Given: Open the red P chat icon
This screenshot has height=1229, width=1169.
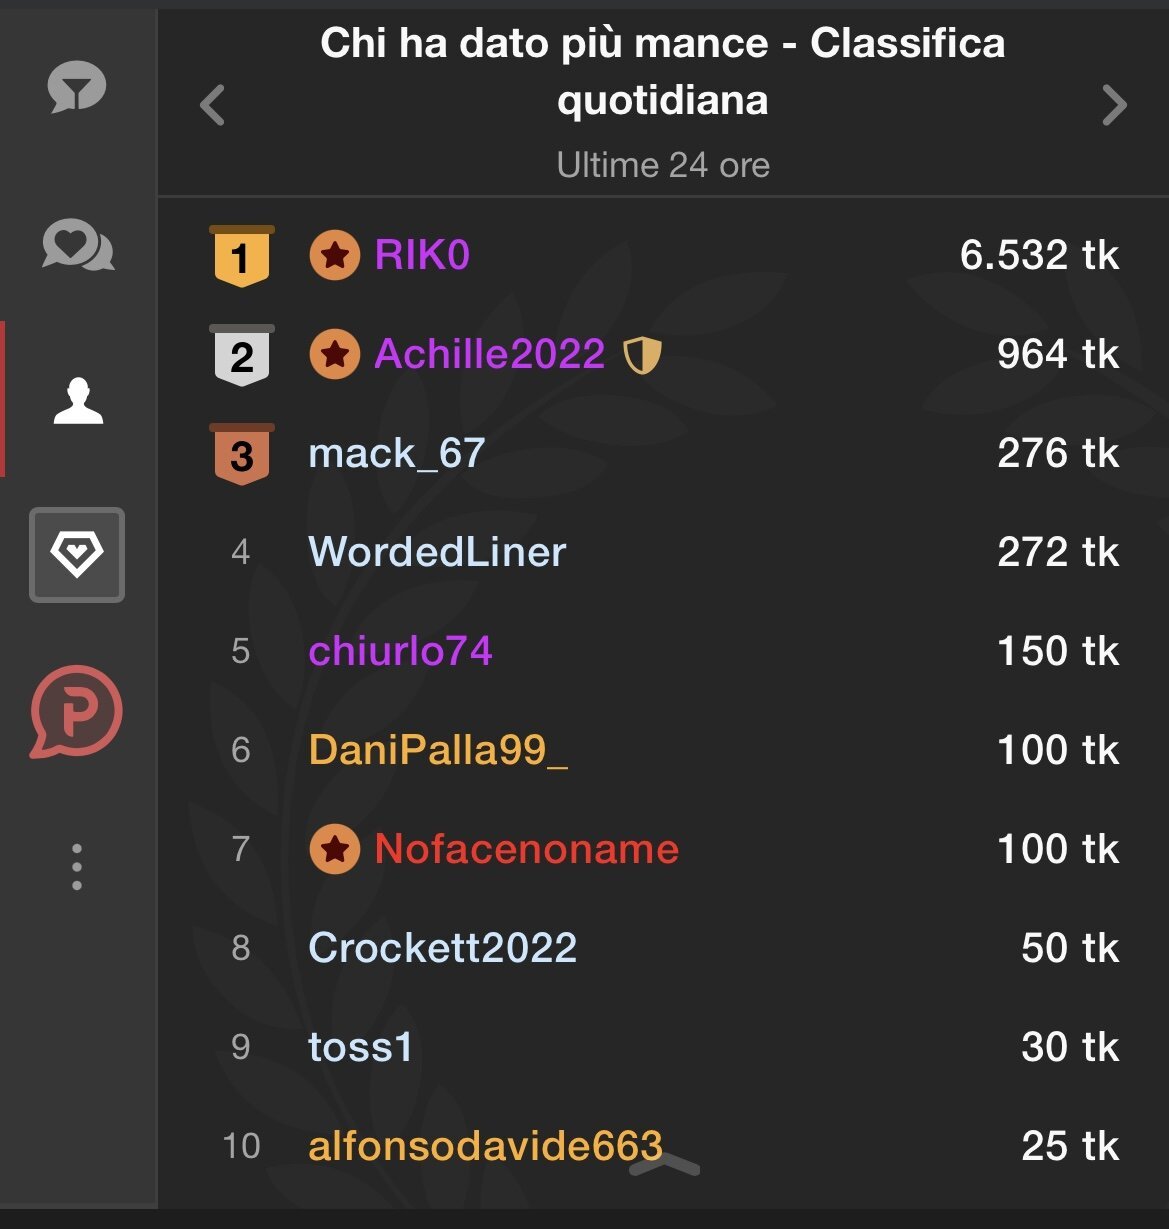Looking at the screenshot, I should tap(77, 712).
